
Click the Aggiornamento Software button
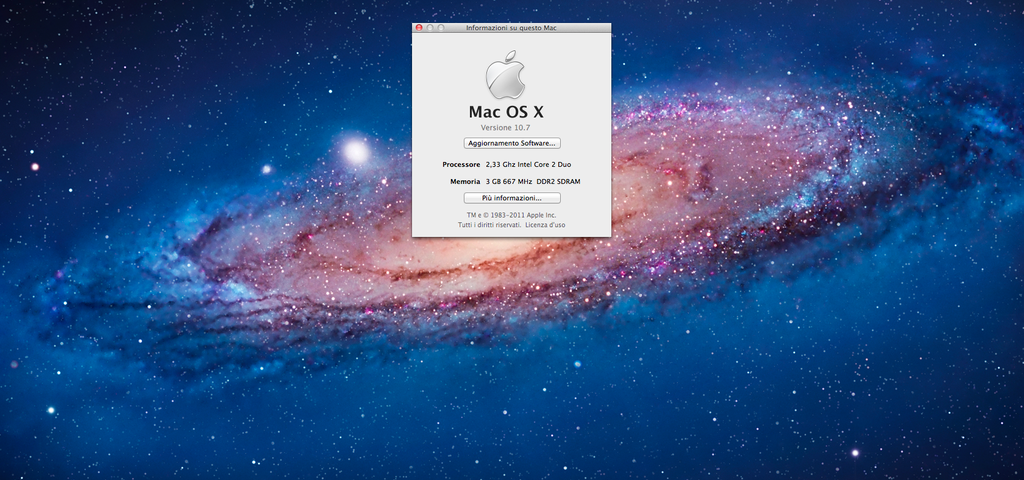point(512,143)
